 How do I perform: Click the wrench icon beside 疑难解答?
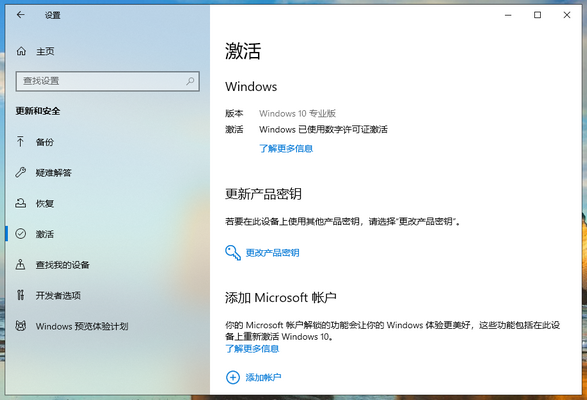point(21,172)
